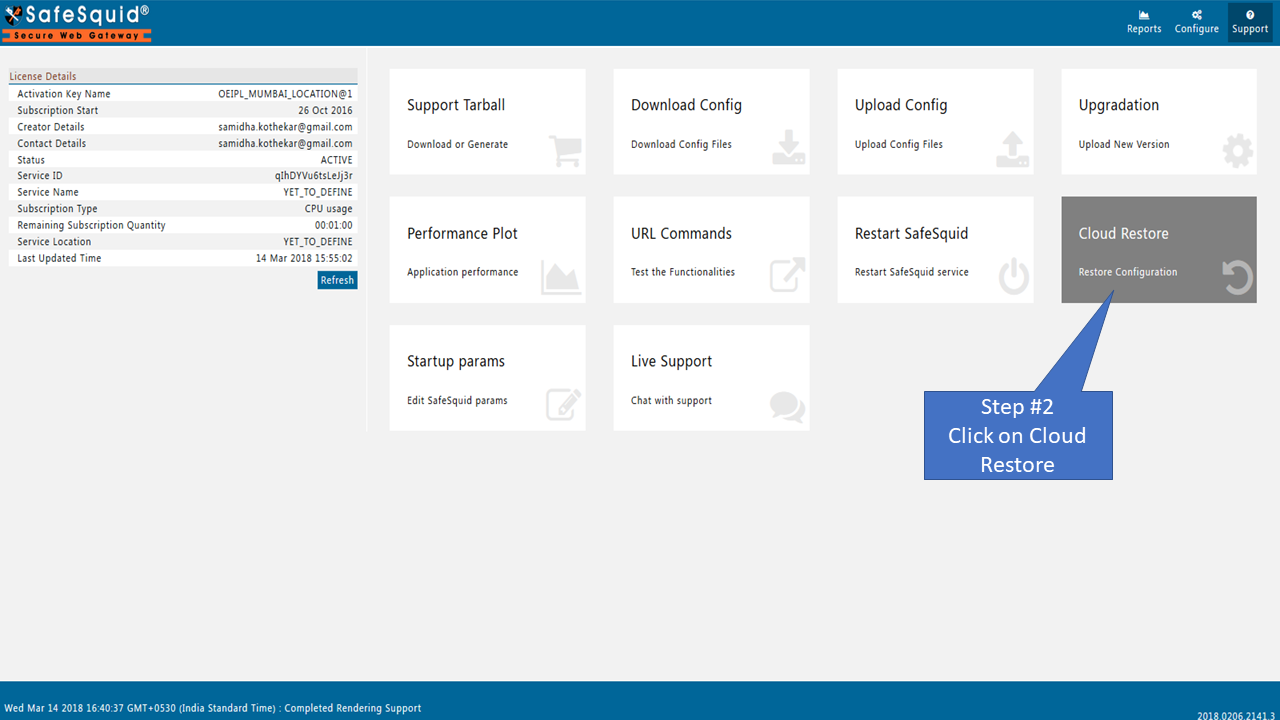Click the Activation Key Name label
This screenshot has width=1280, height=720.
pos(64,94)
